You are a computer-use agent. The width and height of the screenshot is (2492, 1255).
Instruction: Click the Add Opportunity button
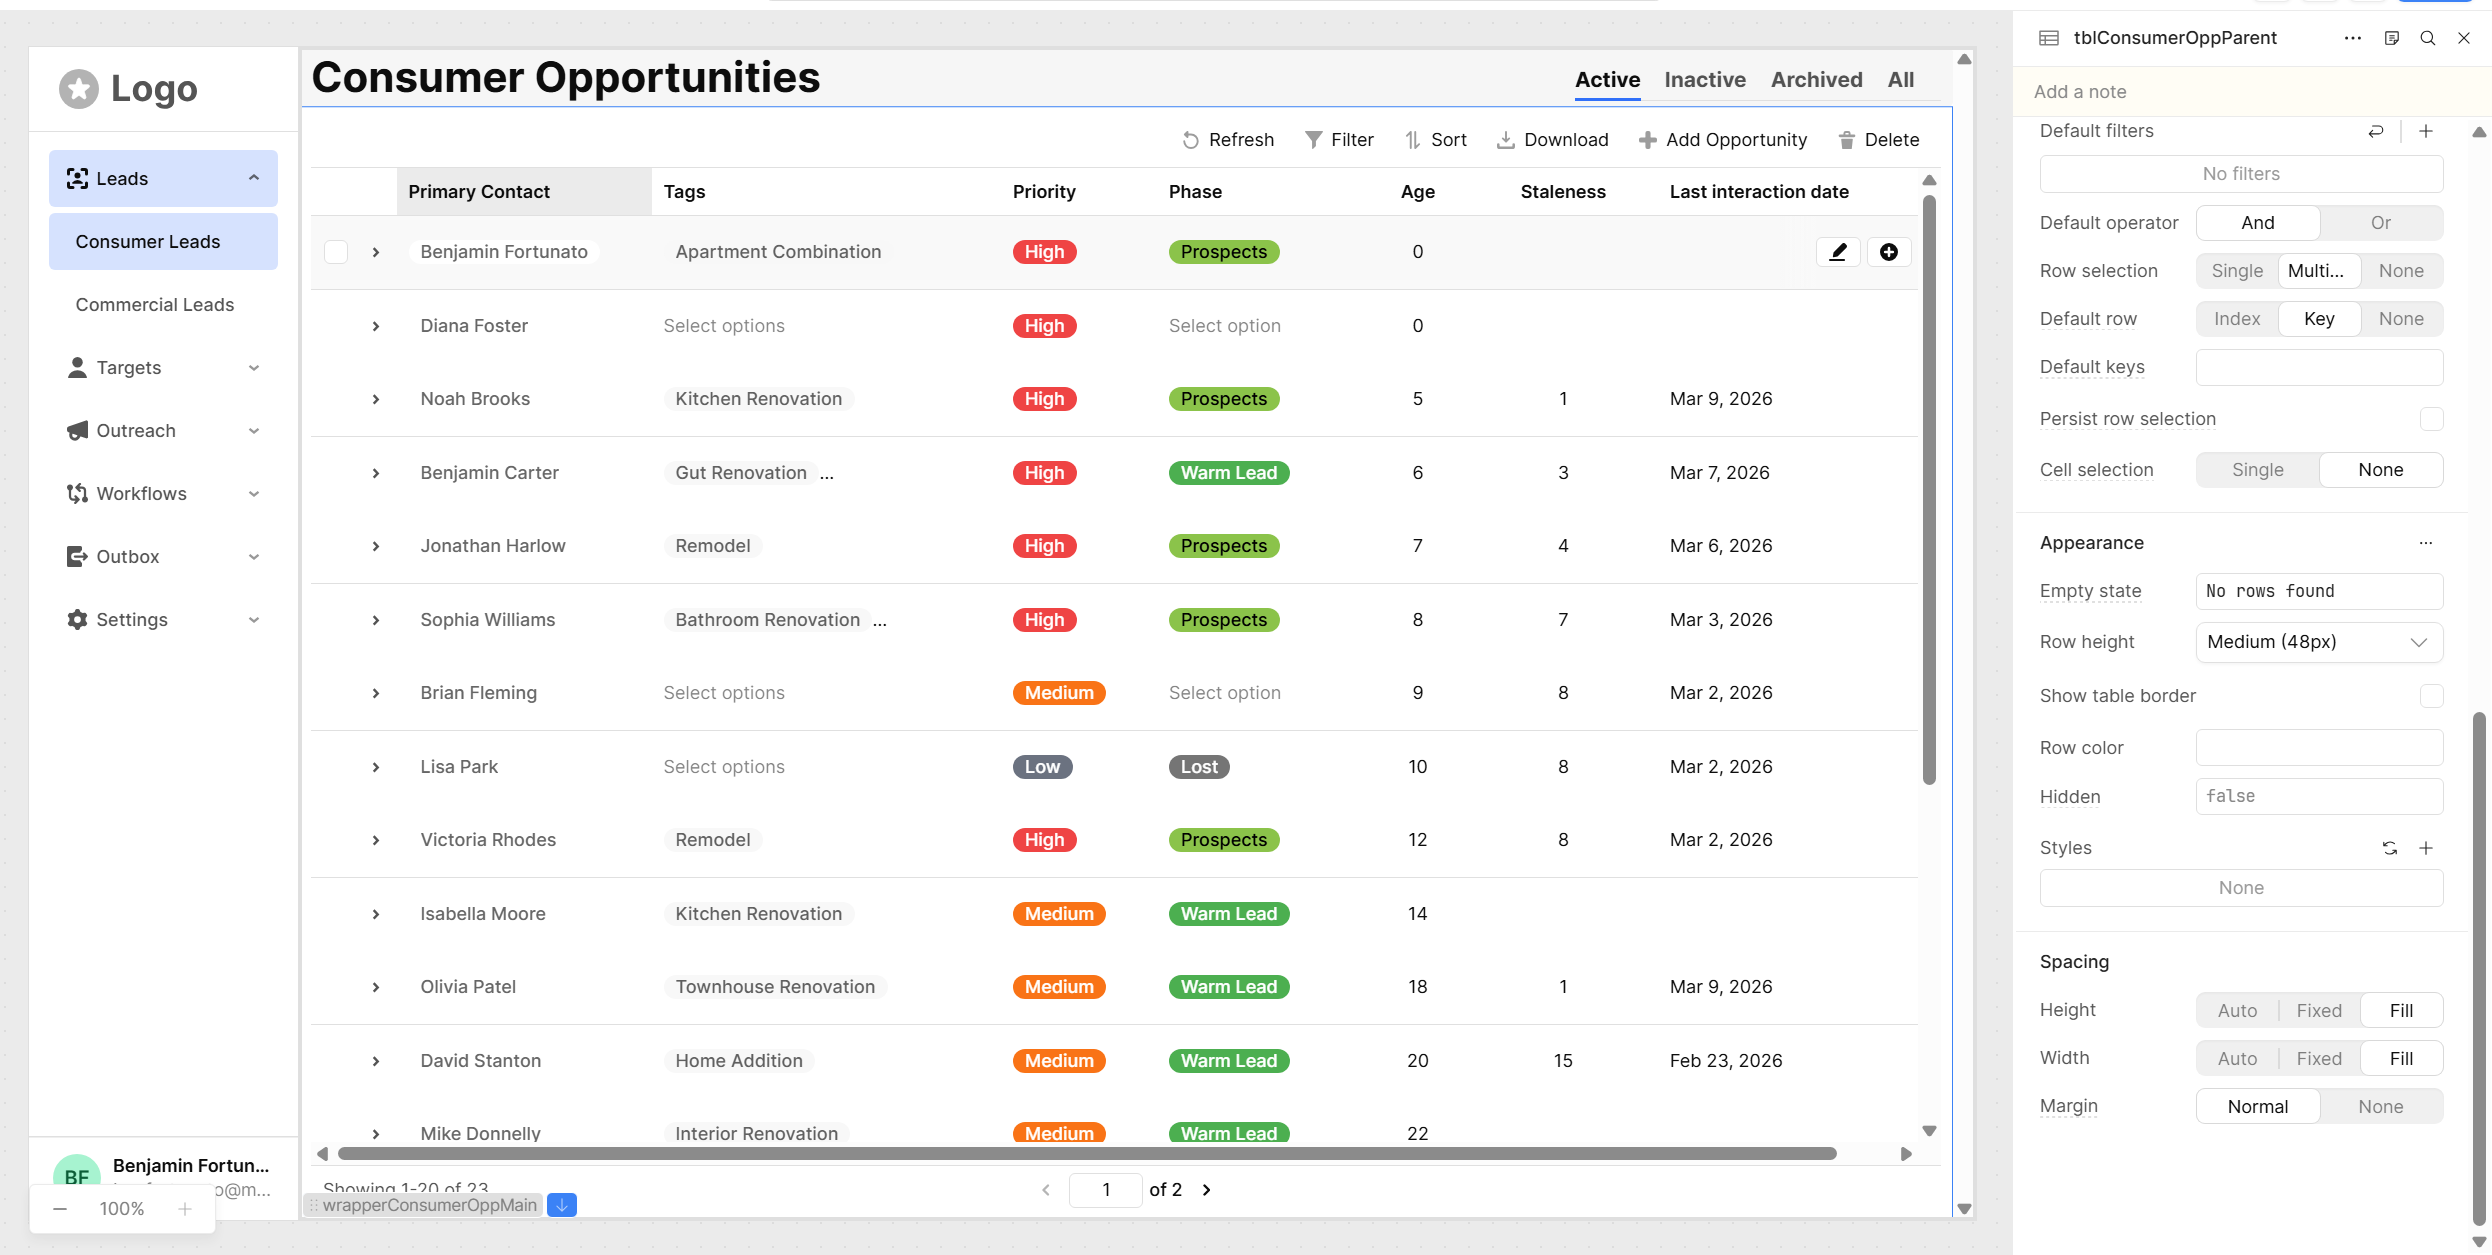[1722, 140]
